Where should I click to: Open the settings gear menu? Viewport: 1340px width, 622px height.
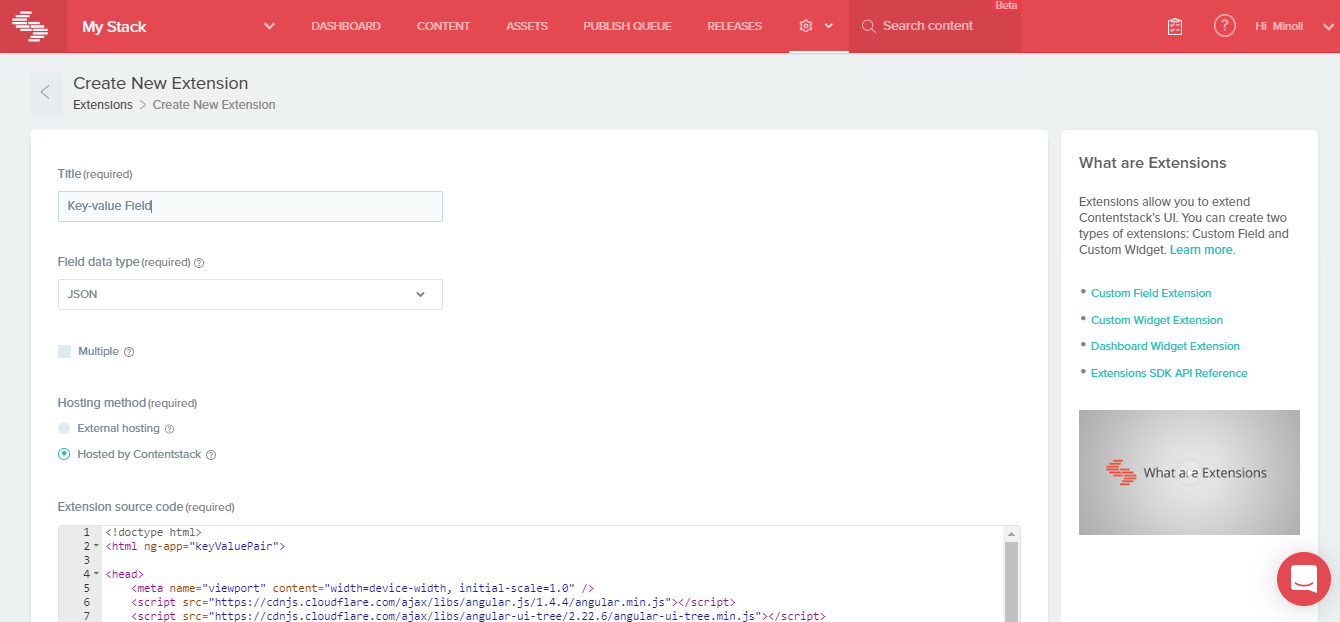[x=806, y=26]
